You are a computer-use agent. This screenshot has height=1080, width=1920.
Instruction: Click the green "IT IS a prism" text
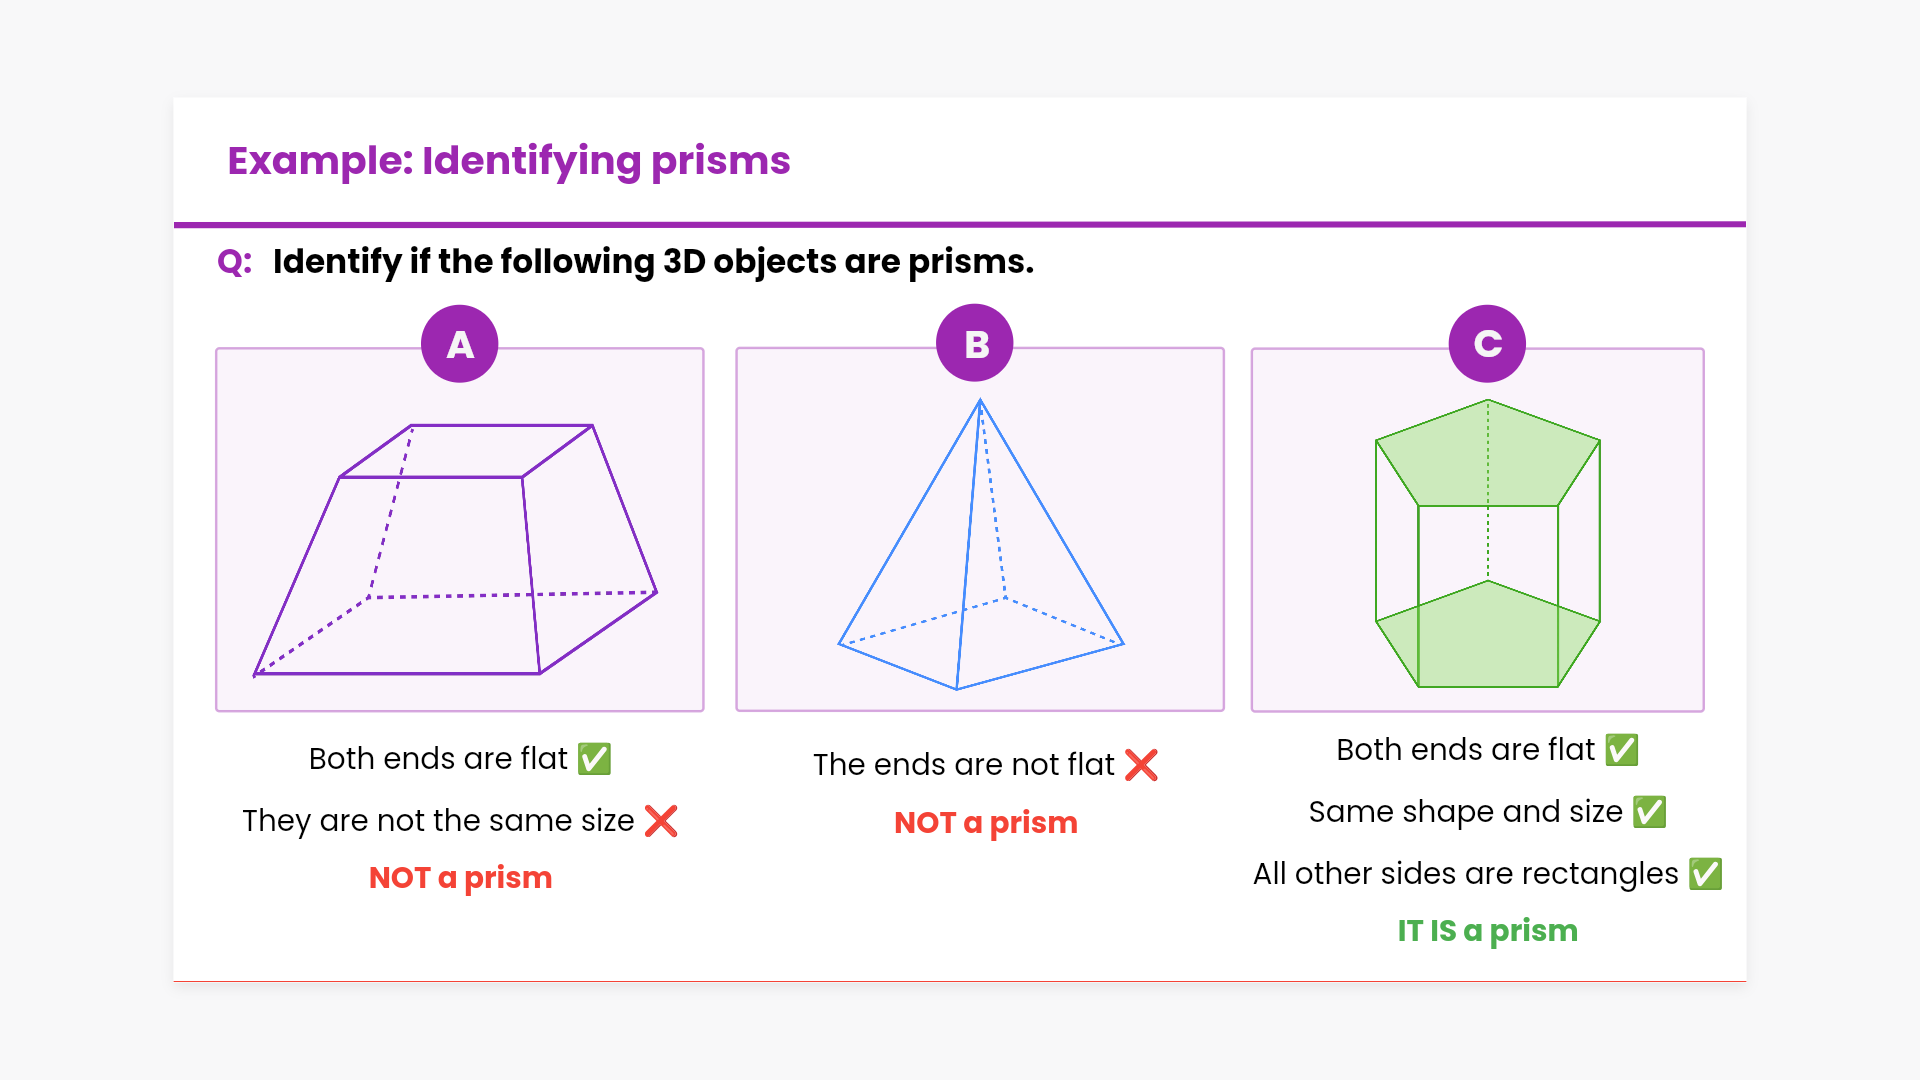pos(1487,931)
